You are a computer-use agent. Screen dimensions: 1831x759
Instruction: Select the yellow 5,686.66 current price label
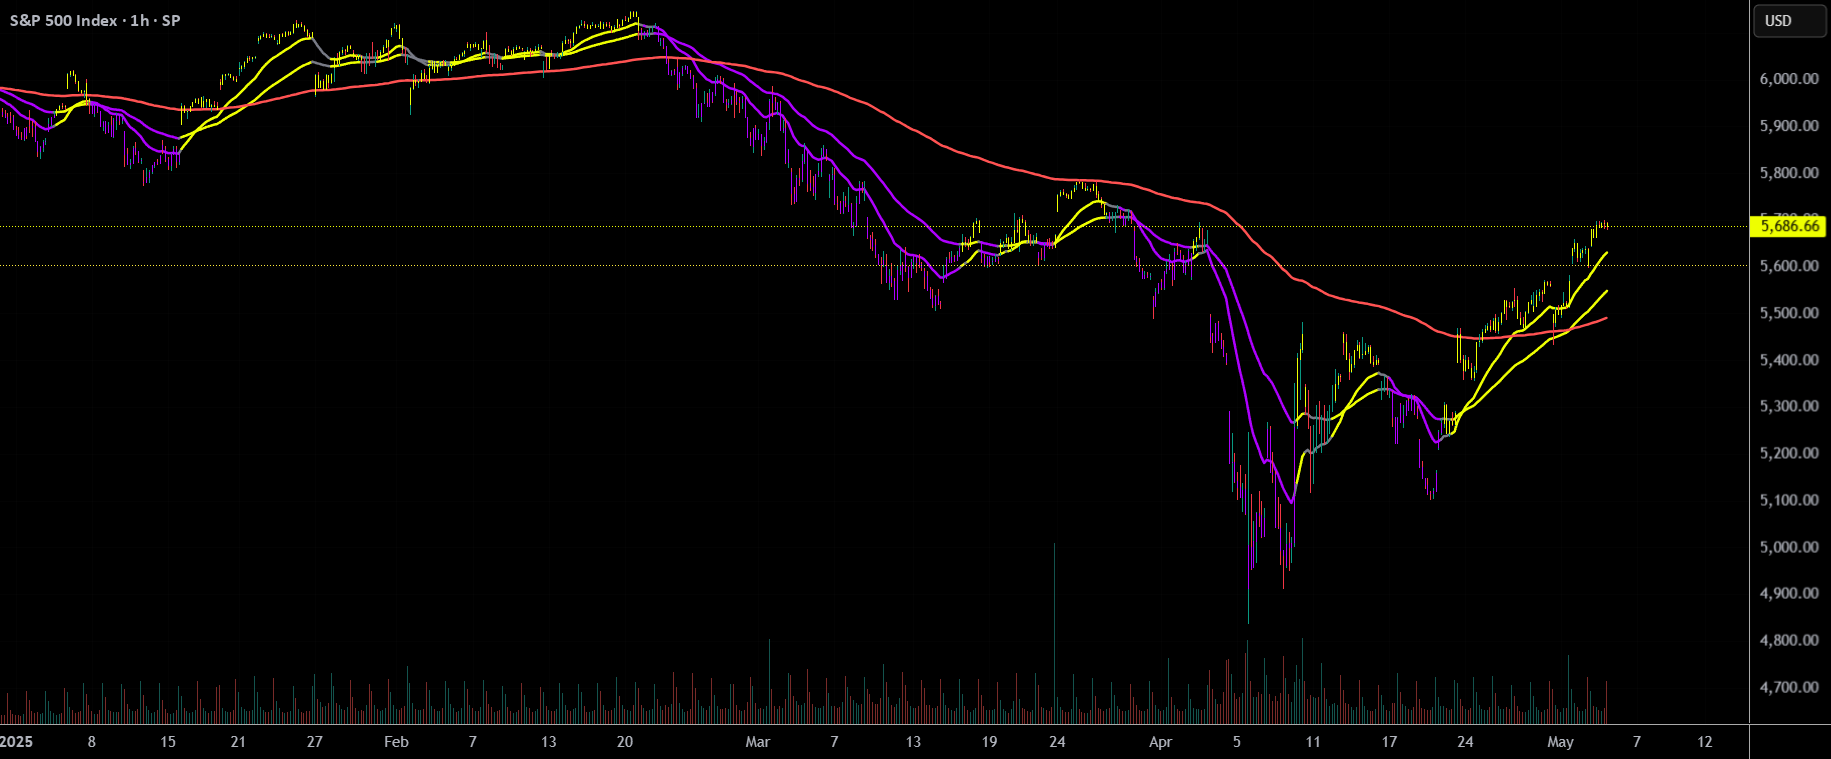1789,226
